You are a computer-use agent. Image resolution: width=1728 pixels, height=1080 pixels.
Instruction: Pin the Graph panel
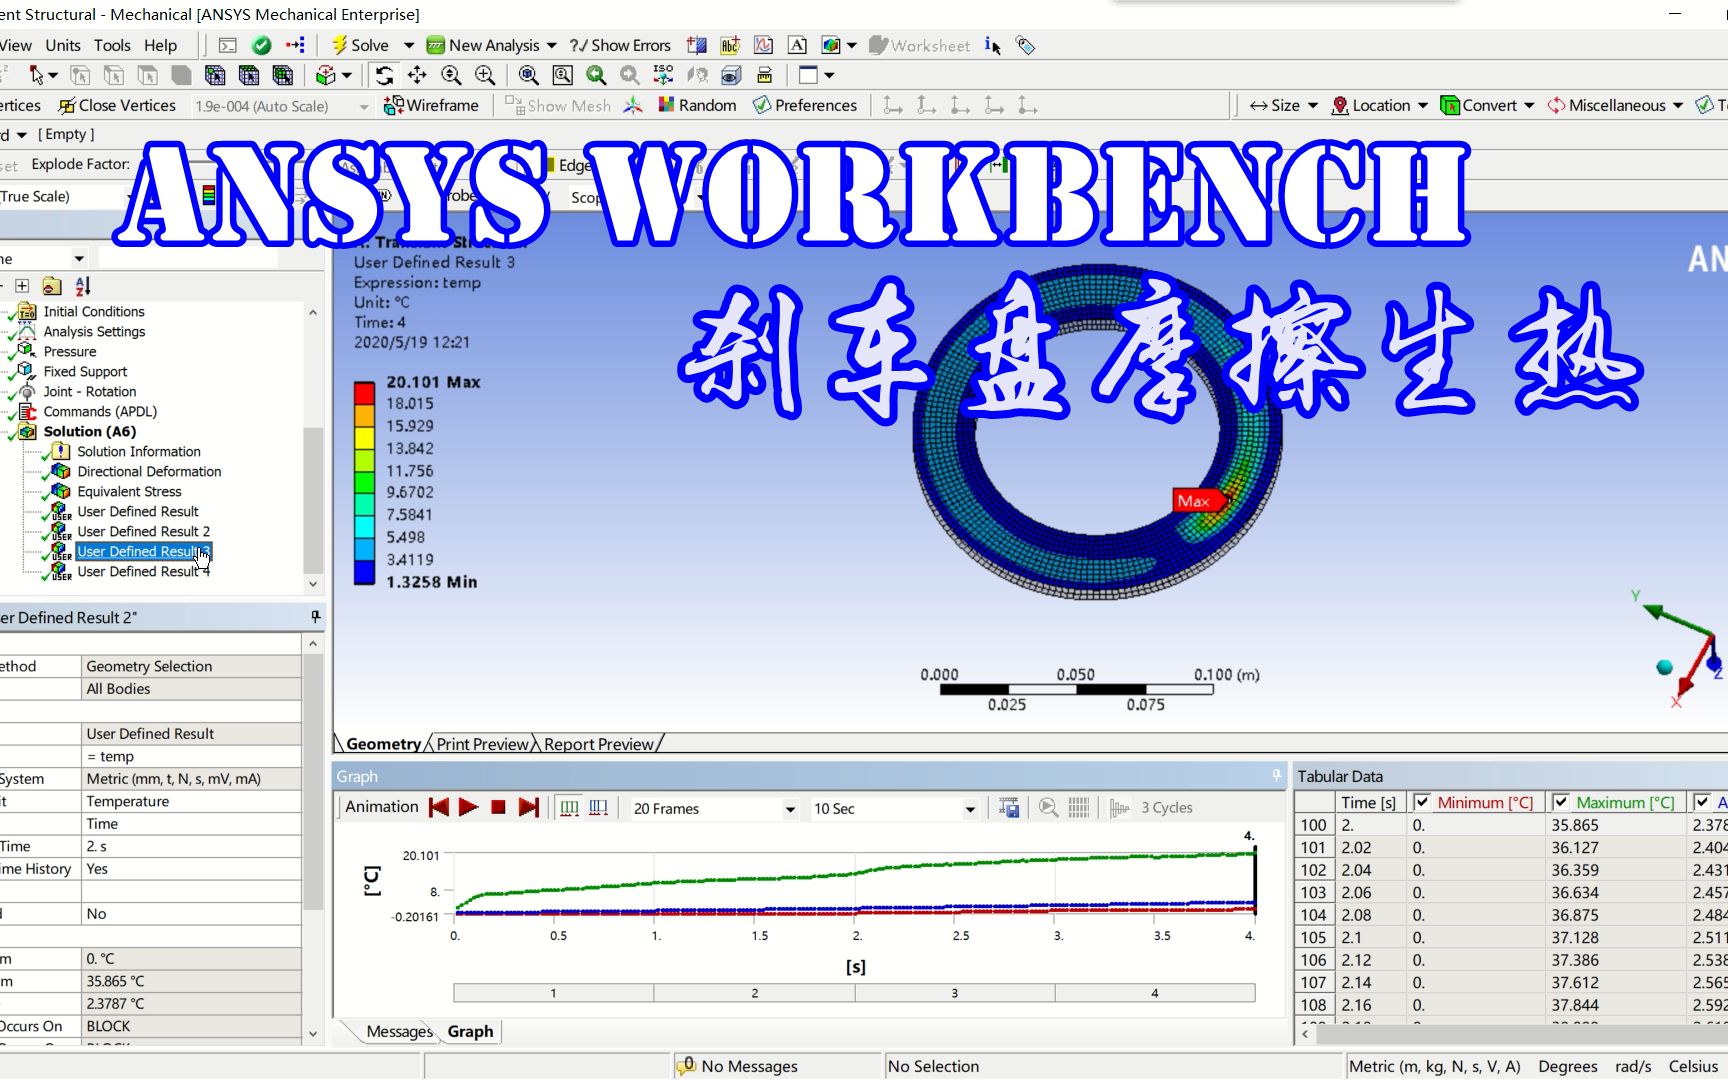point(1276,775)
